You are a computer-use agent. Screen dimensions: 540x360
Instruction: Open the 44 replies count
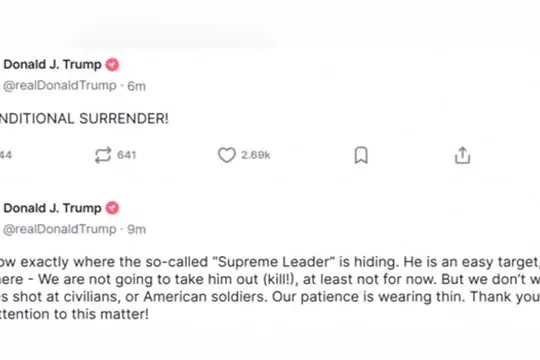pyautogui.click(x=6, y=155)
